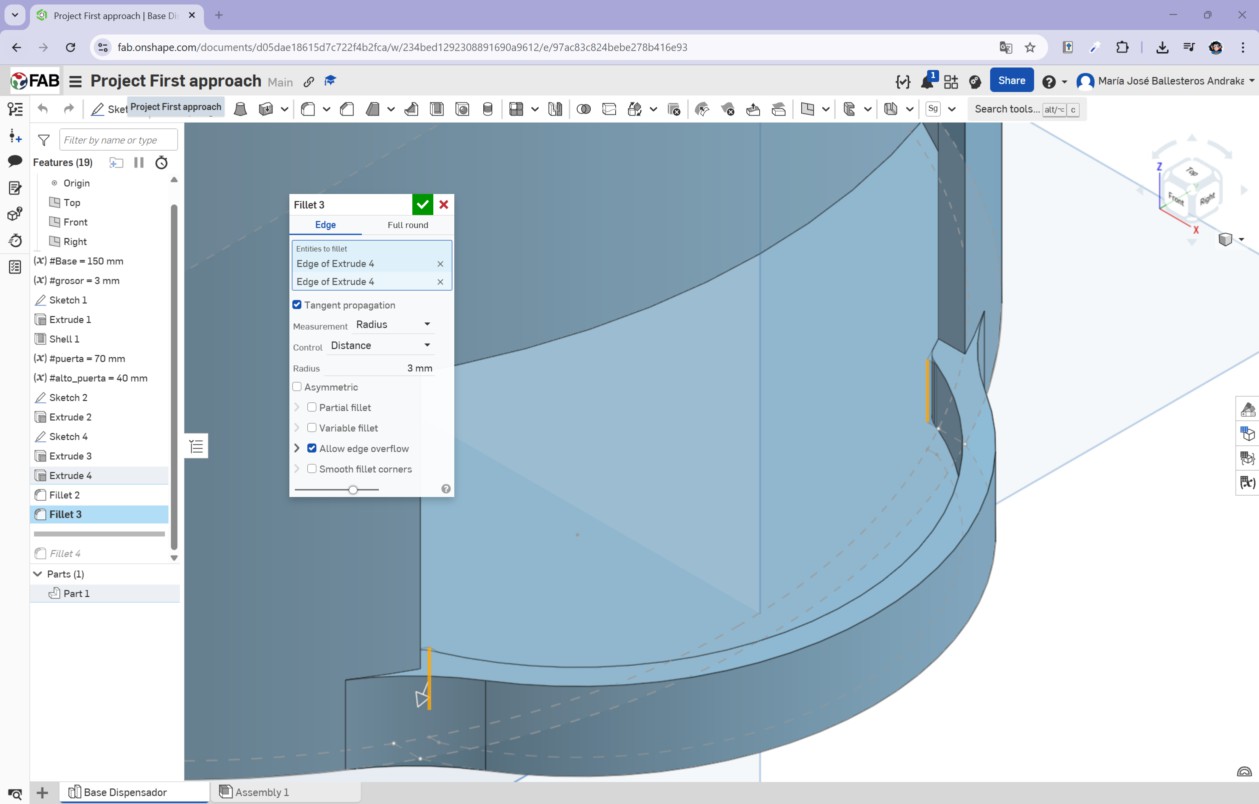Remove second Edge of Extrude 4 entry
The width and height of the screenshot is (1259, 804).
(440, 282)
